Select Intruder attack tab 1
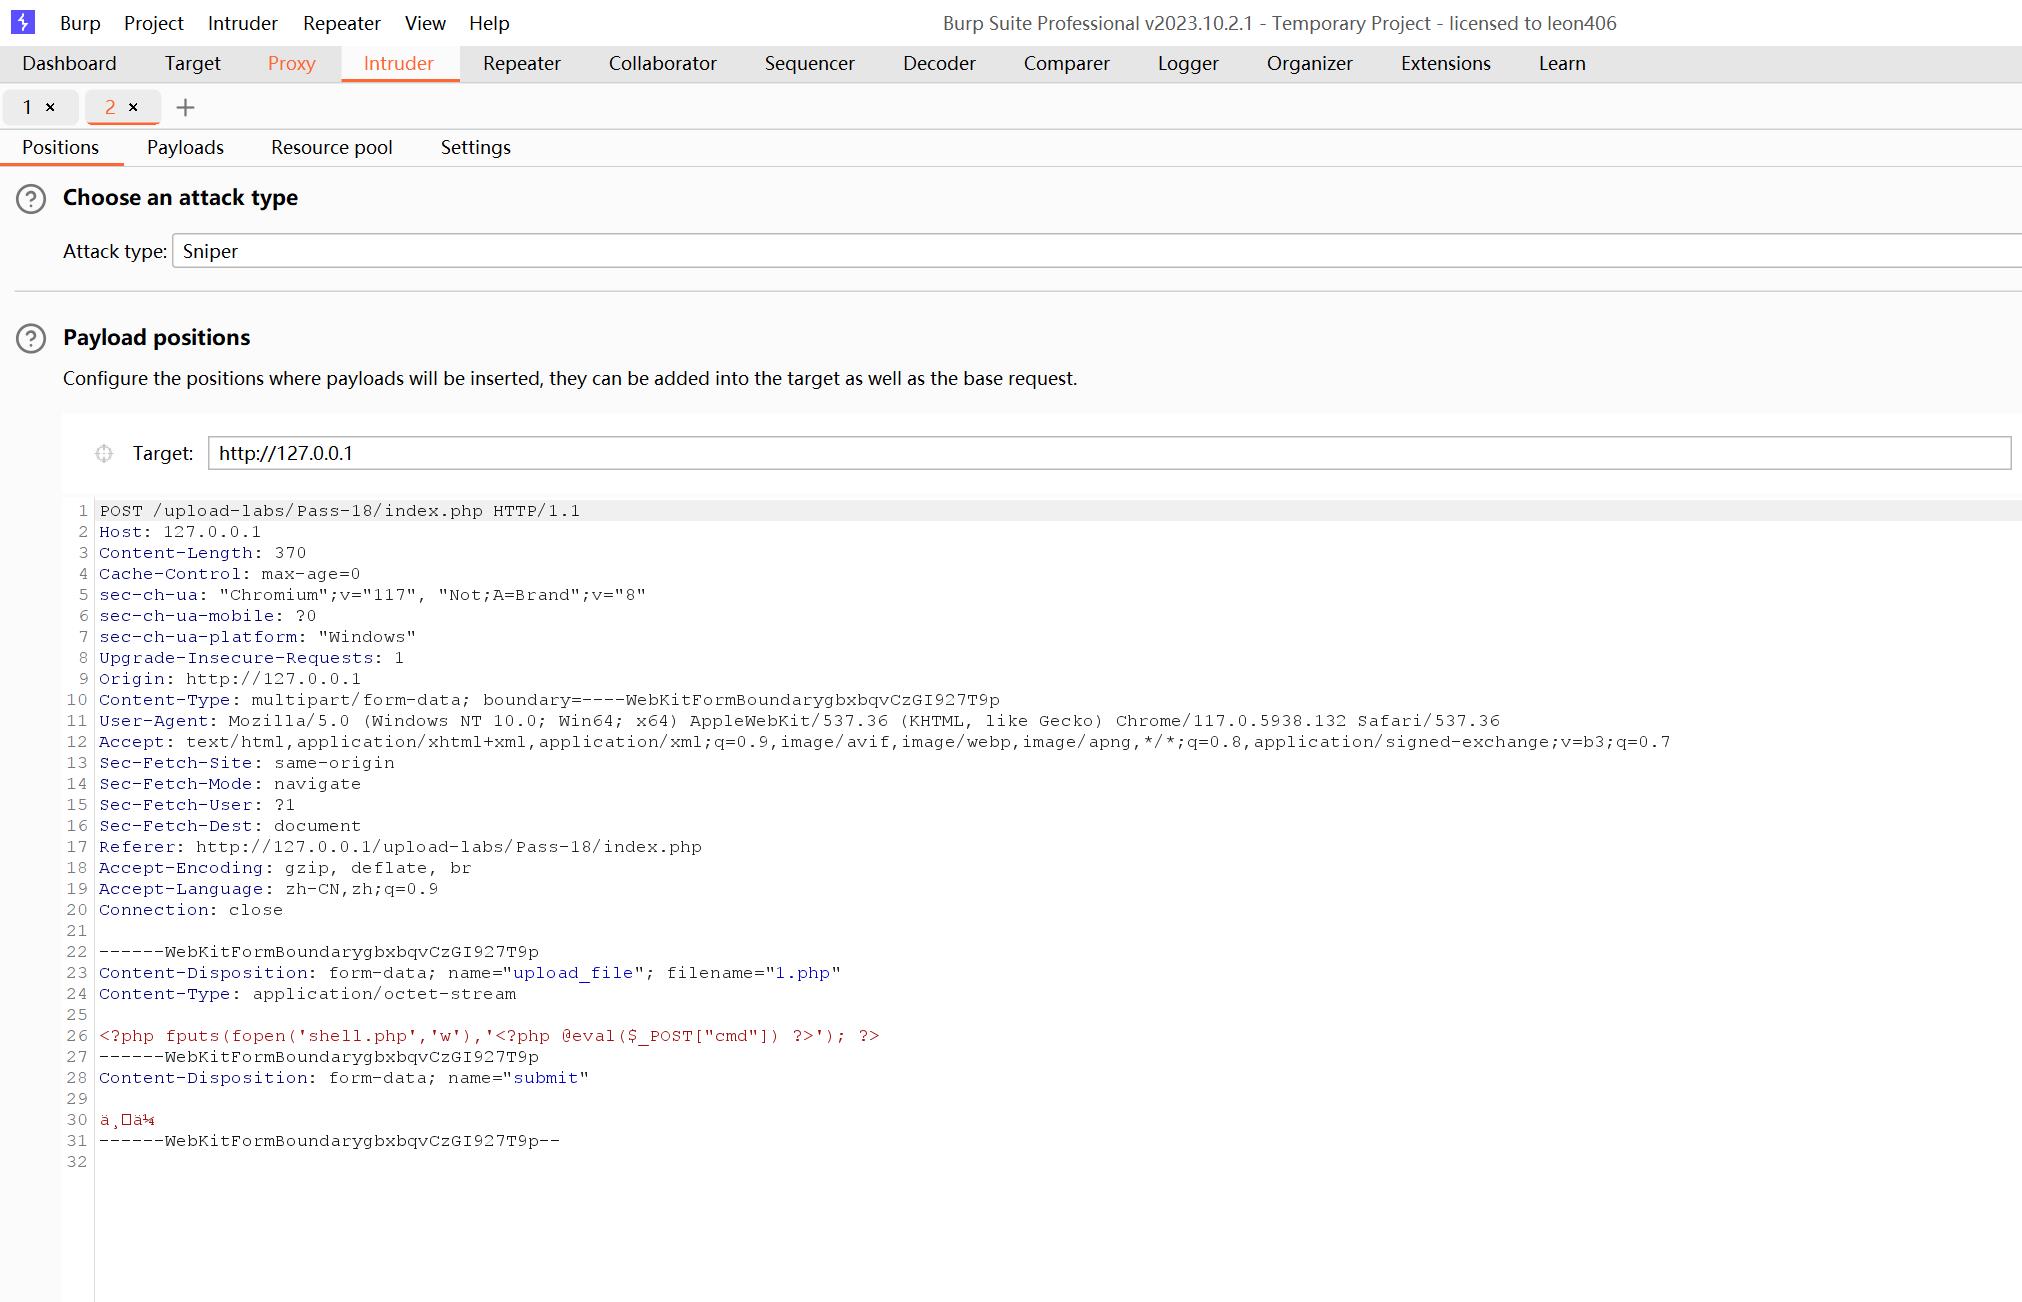Viewport: 2022px width, 1302px height. click(27, 107)
